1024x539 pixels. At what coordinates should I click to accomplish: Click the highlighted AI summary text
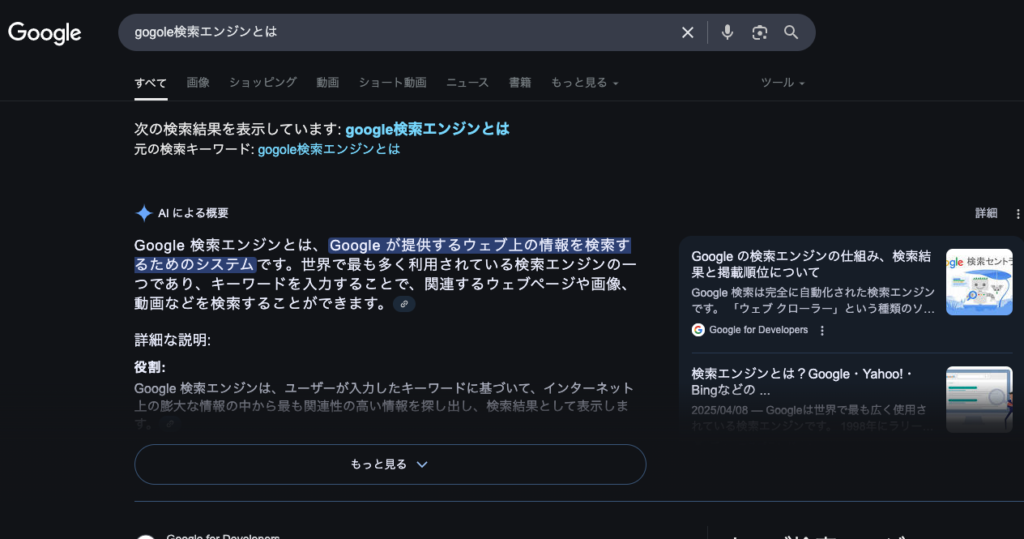pos(382,255)
